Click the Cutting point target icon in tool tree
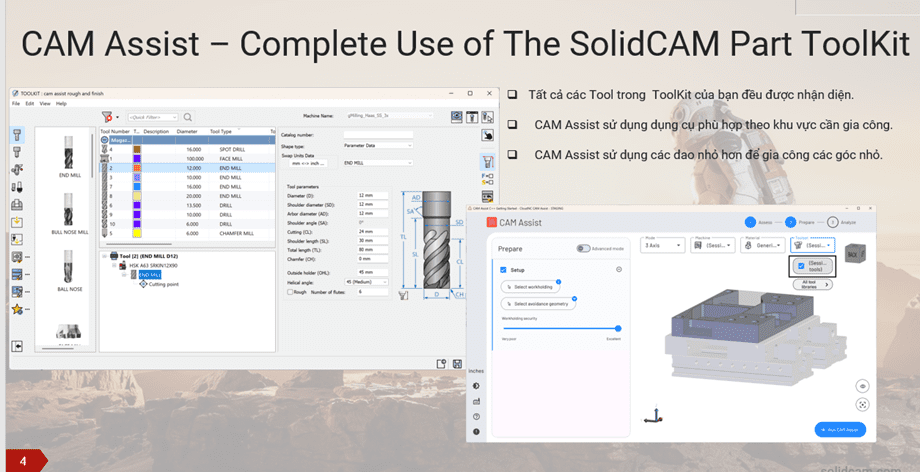This screenshot has height=472, width=920. 143,284
